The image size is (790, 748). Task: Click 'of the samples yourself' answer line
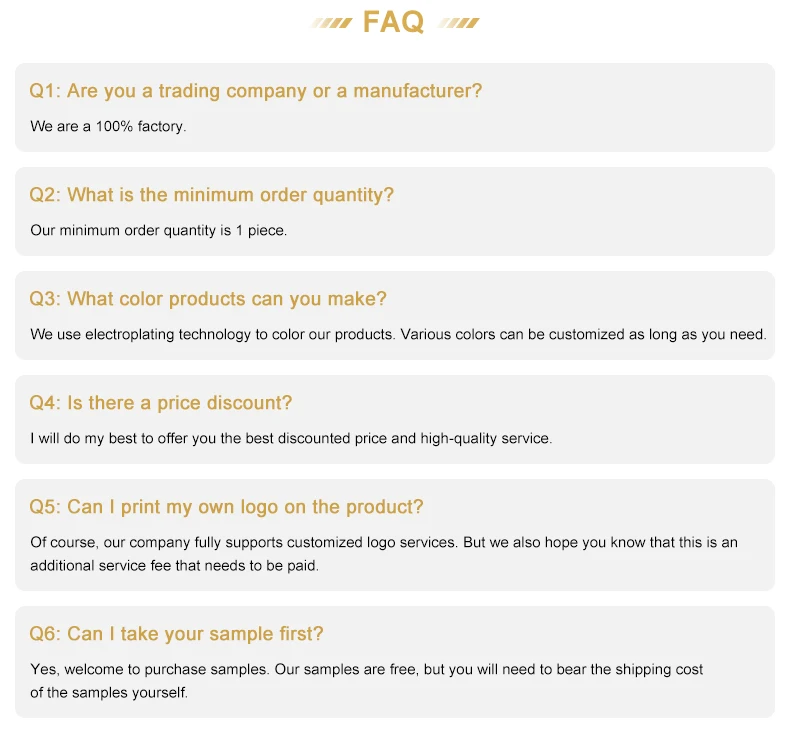[x=109, y=693]
